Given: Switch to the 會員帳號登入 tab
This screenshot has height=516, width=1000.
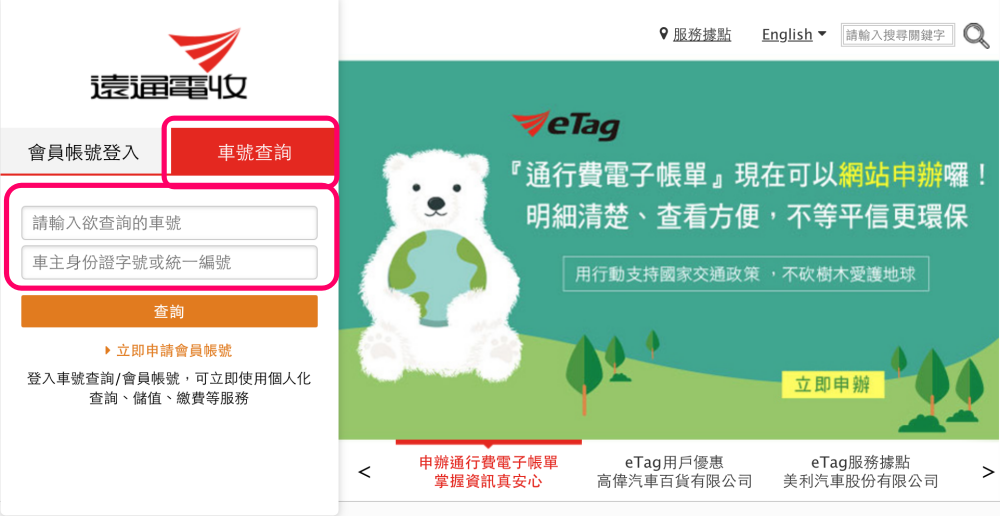Looking at the screenshot, I should click(84, 153).
